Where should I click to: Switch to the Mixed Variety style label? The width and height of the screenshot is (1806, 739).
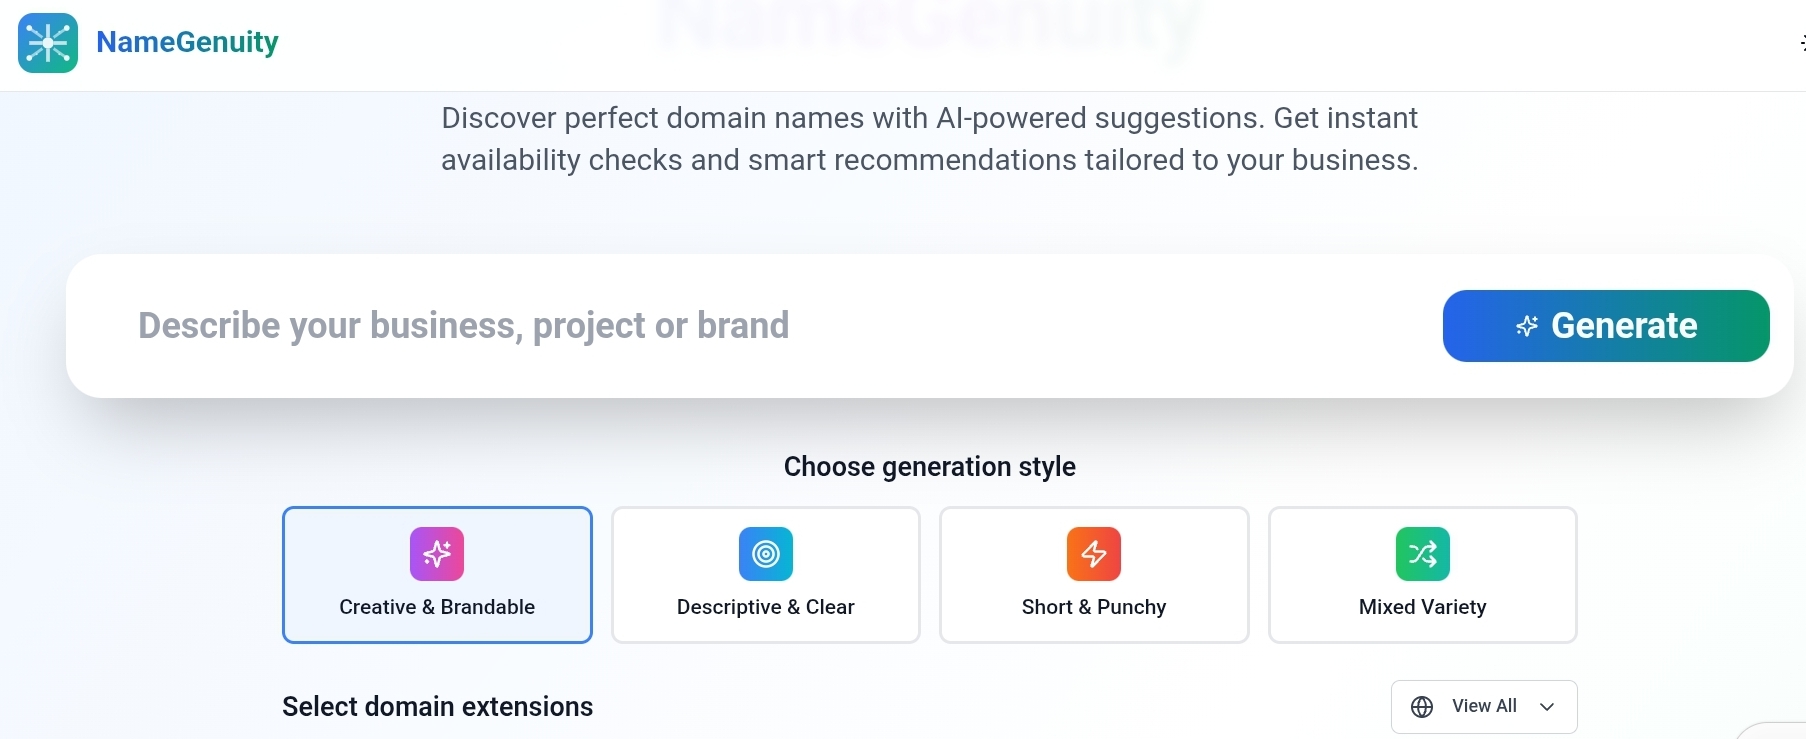pos(1422,607)
